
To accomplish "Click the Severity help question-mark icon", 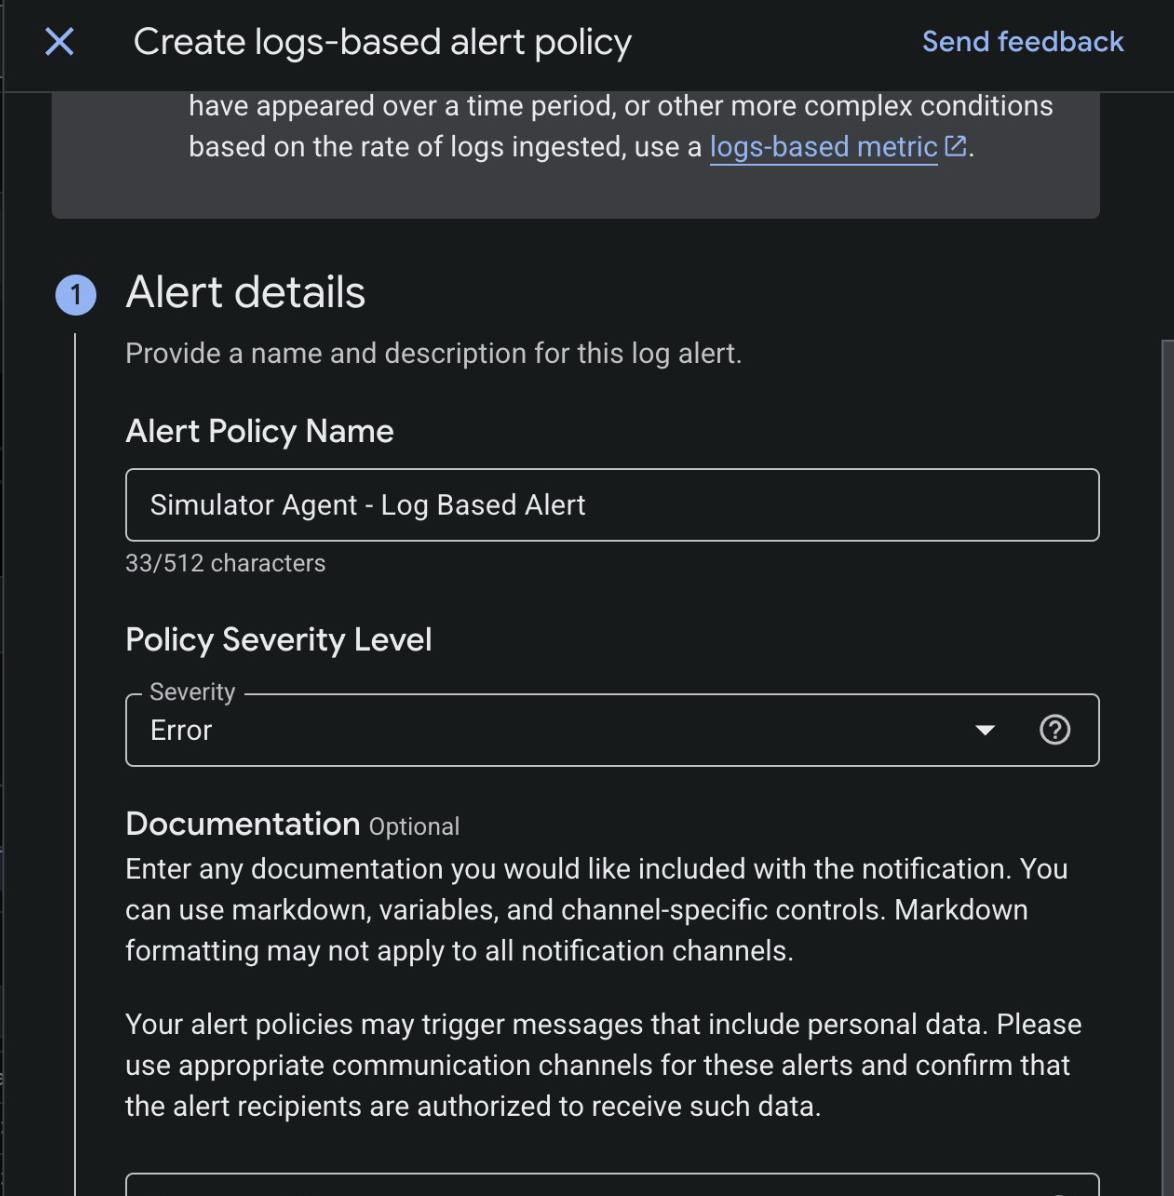I will (x=1054, y=730).
